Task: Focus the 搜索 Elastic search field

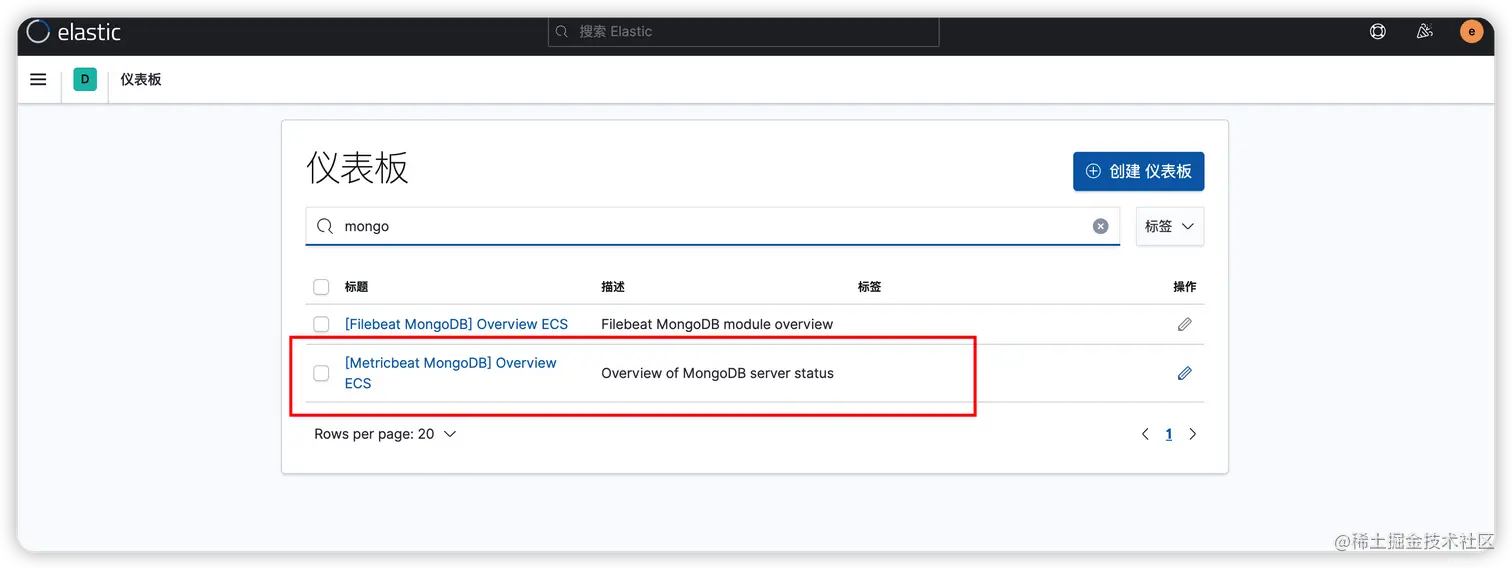Action: [x=743, y=32]
